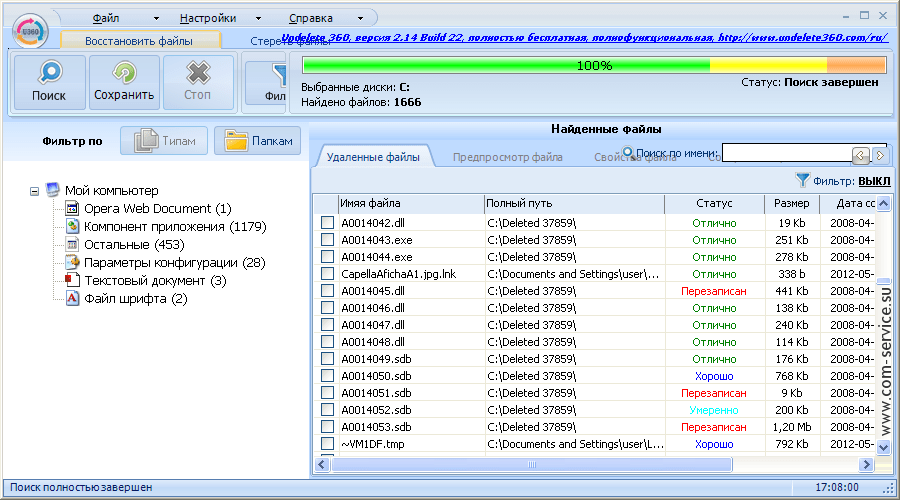Click the Текстовый документ icon

(72, 280)
